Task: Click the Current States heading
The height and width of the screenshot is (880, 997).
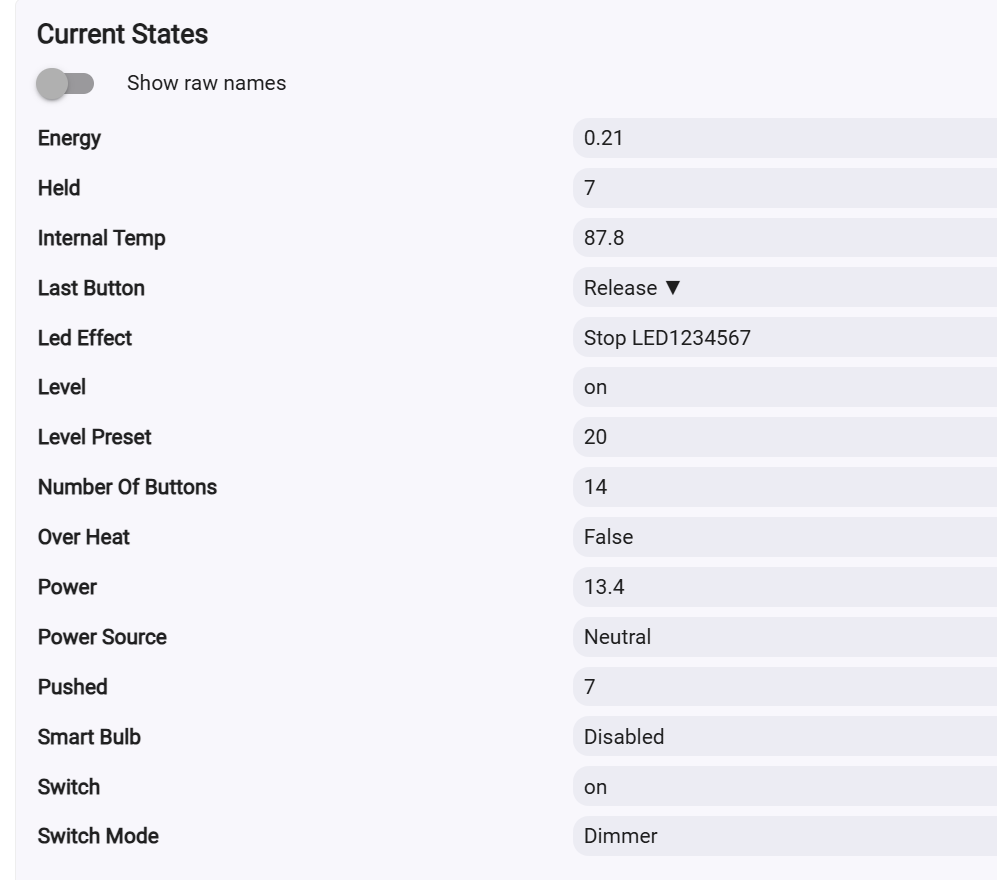Action: coord(122,34)
